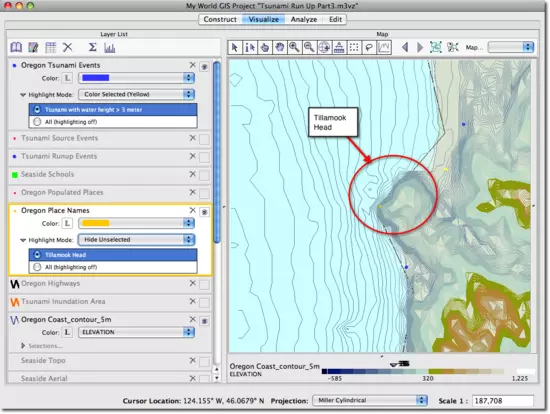Viewport: 550px width, 414px height.
Task: Switch to the Edit tab
Action: (x=335, y=19)
